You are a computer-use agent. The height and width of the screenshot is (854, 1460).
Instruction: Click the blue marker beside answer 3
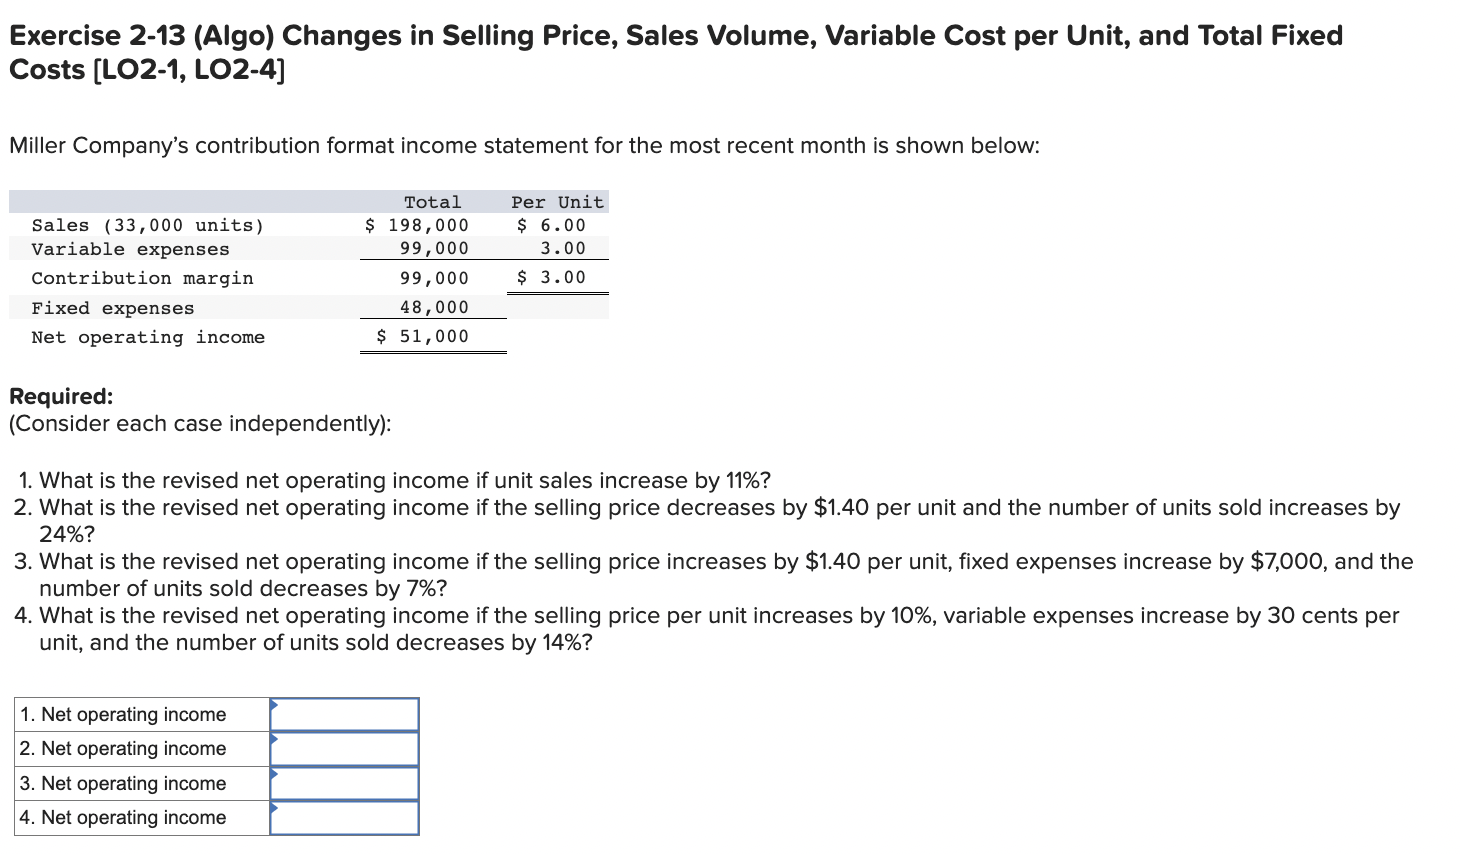tap(273, 773)
